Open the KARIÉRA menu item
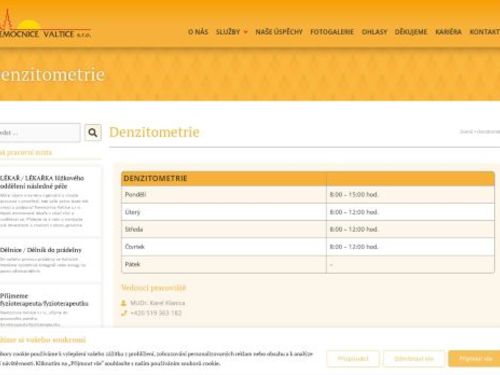 point(448,32)
